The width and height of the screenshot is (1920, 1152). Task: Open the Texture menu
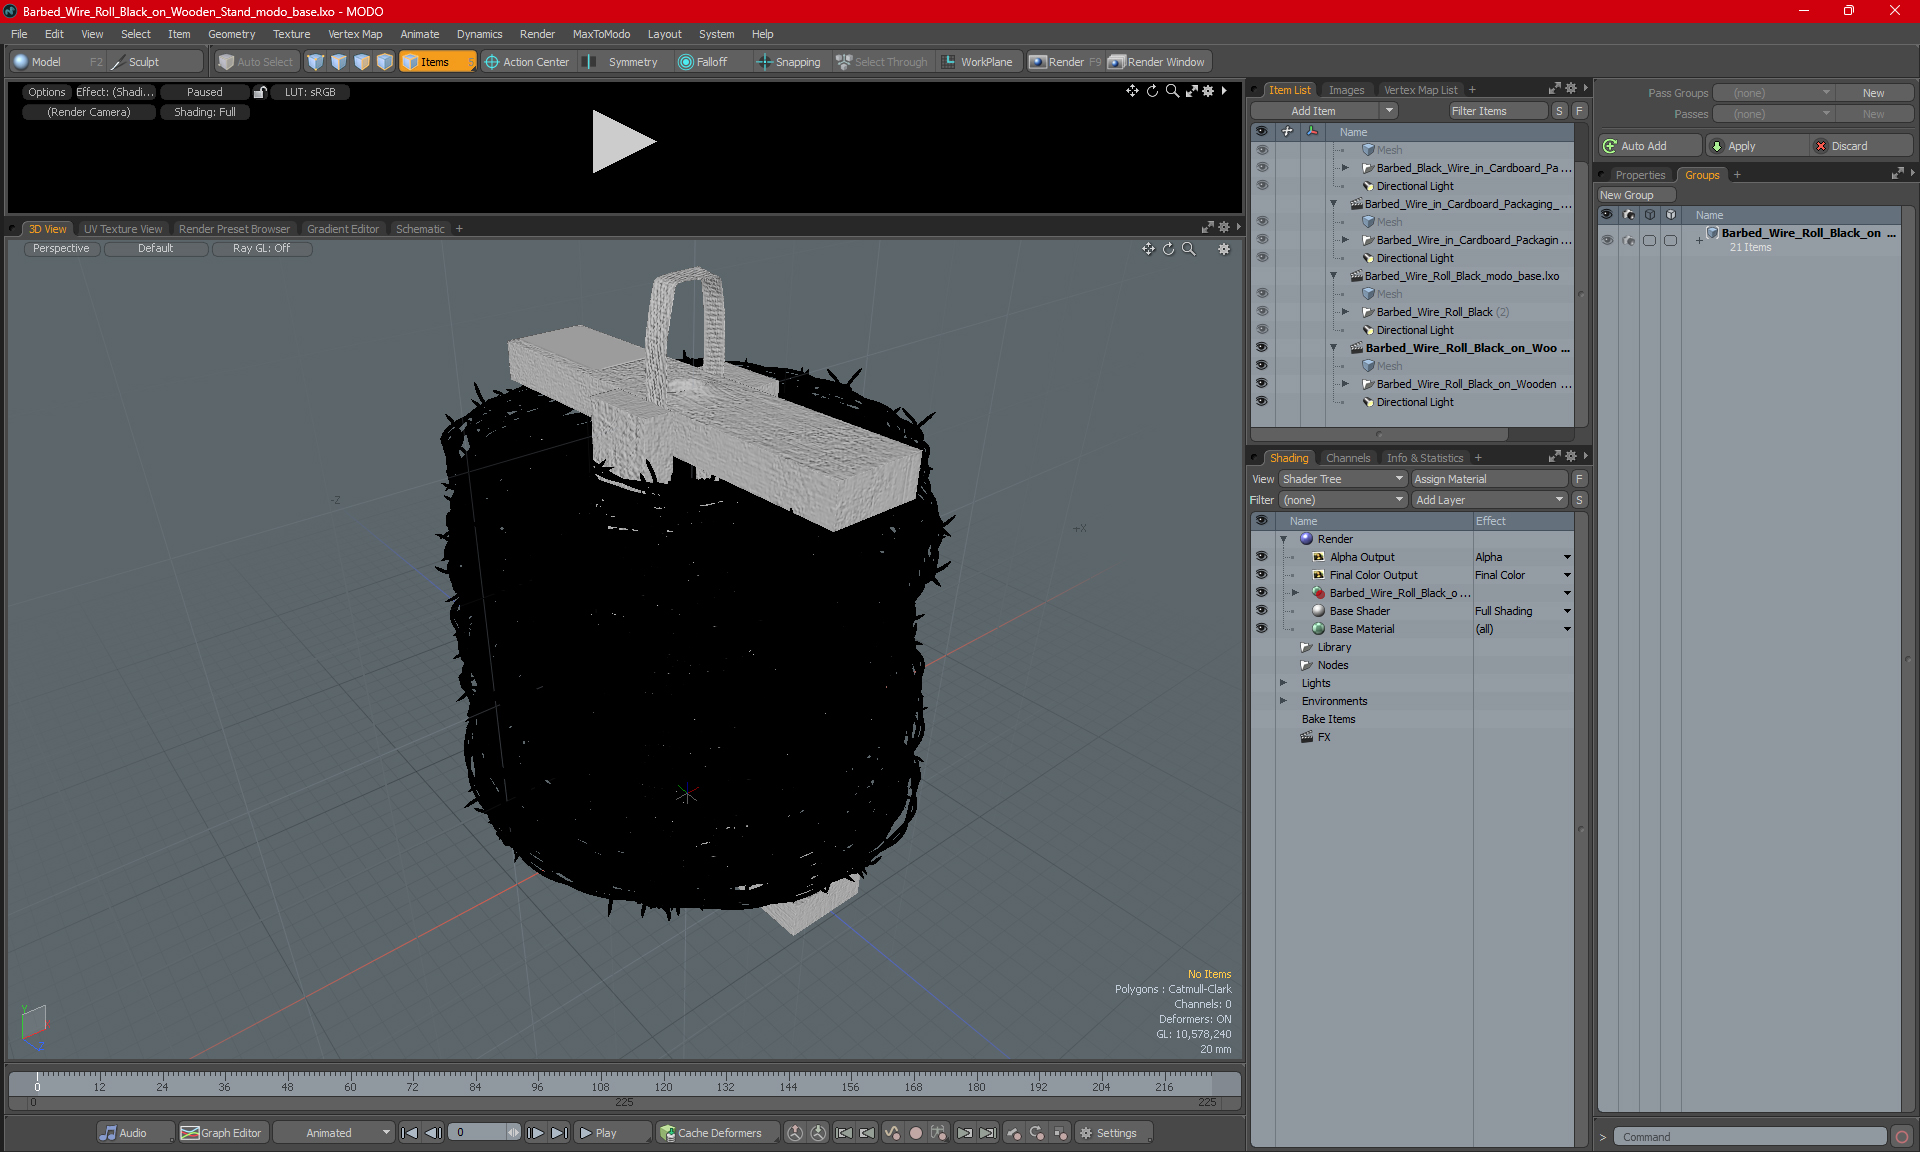pyautogui.click(x=291, y=34)
